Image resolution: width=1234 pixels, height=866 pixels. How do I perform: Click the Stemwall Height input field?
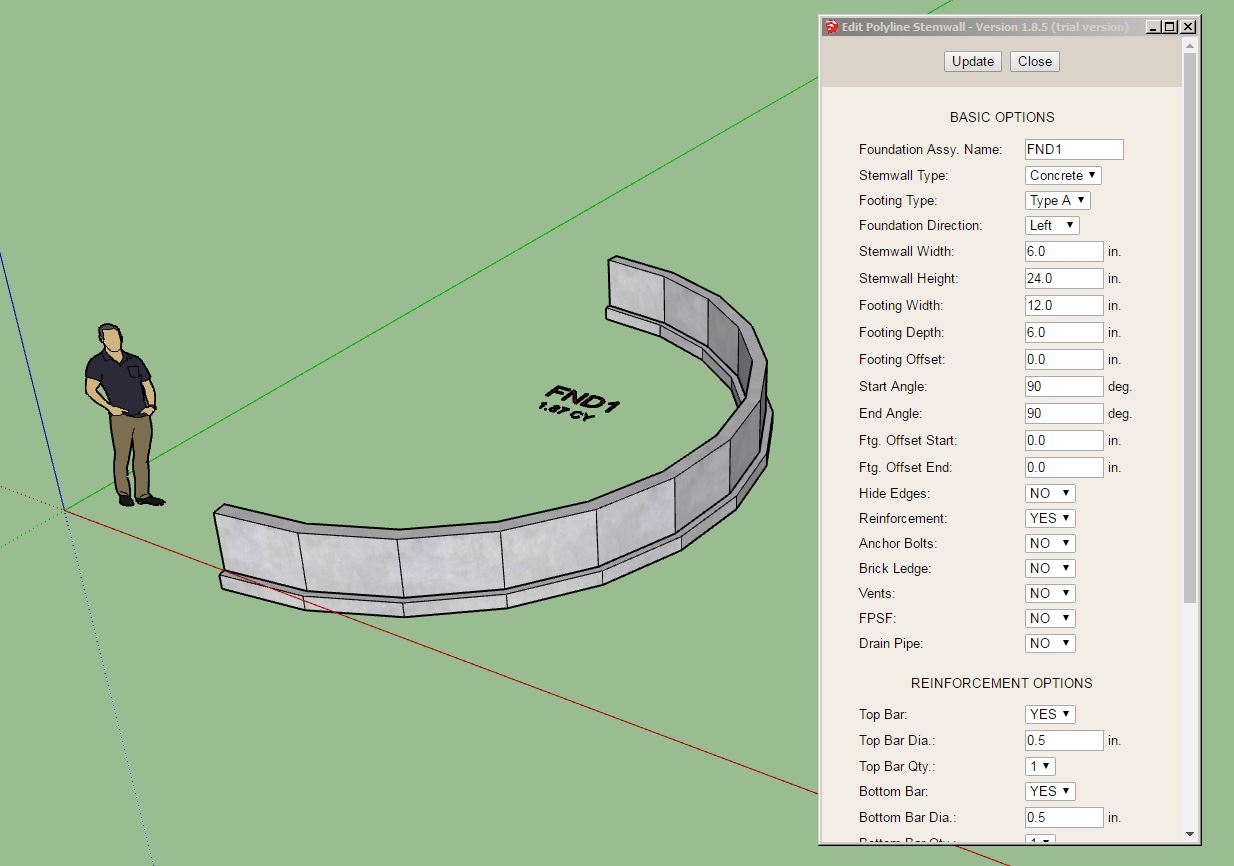[x=1064, y=278]
